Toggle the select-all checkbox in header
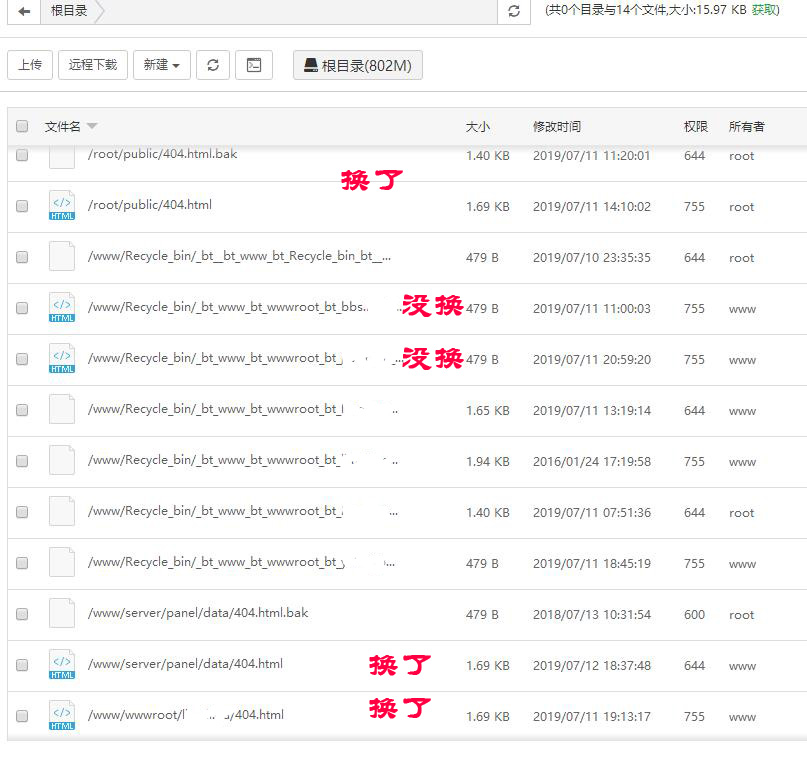Image resolution: width=807 pixels, height=767 pixels. (22, 127)
